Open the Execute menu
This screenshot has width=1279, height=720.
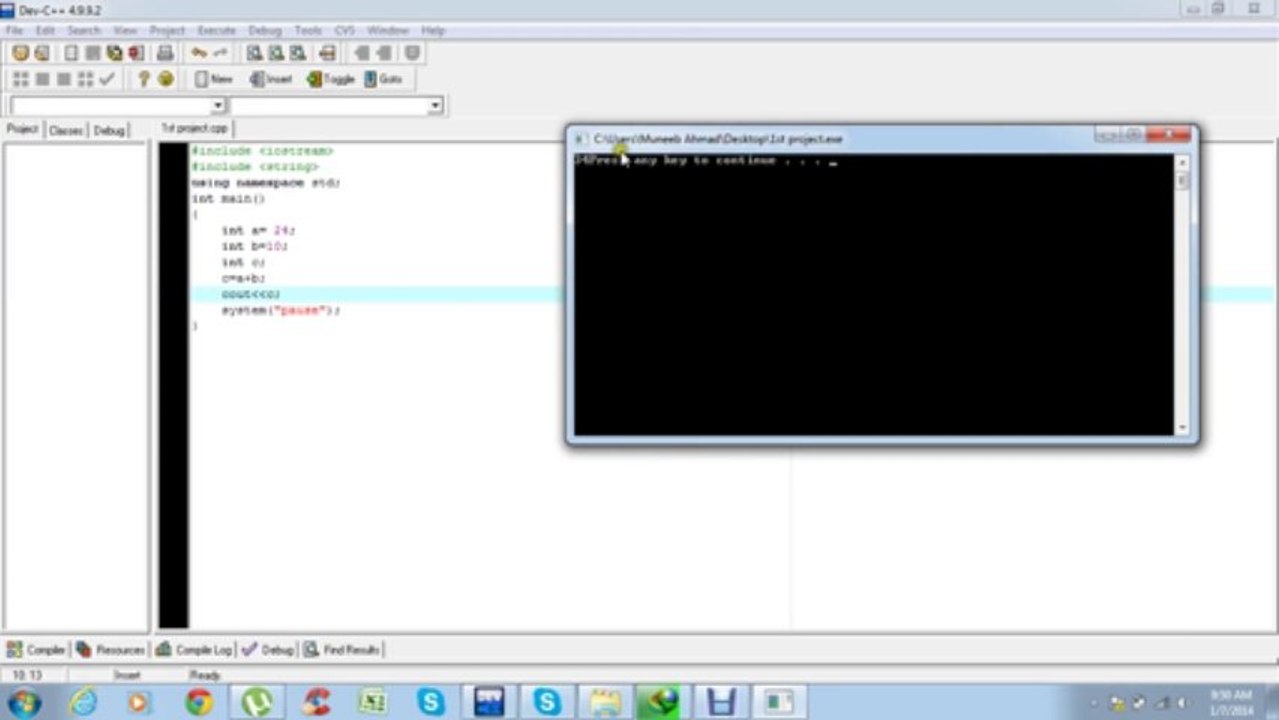point(216,31)
